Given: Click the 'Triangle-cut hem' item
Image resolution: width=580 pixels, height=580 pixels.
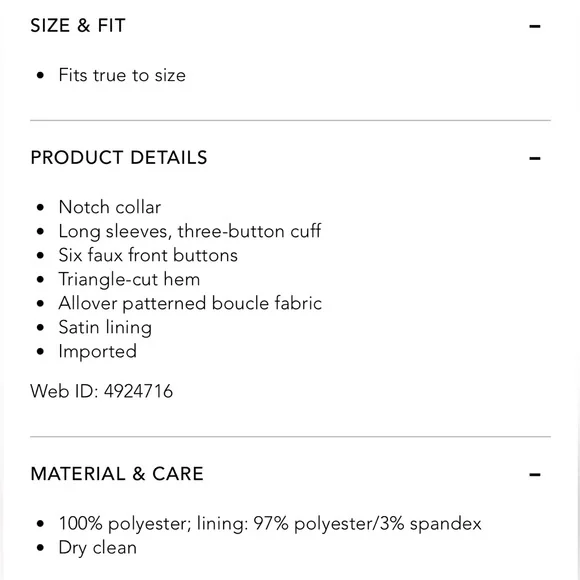Looking at the screenshot, I should [x=129, y=280].
